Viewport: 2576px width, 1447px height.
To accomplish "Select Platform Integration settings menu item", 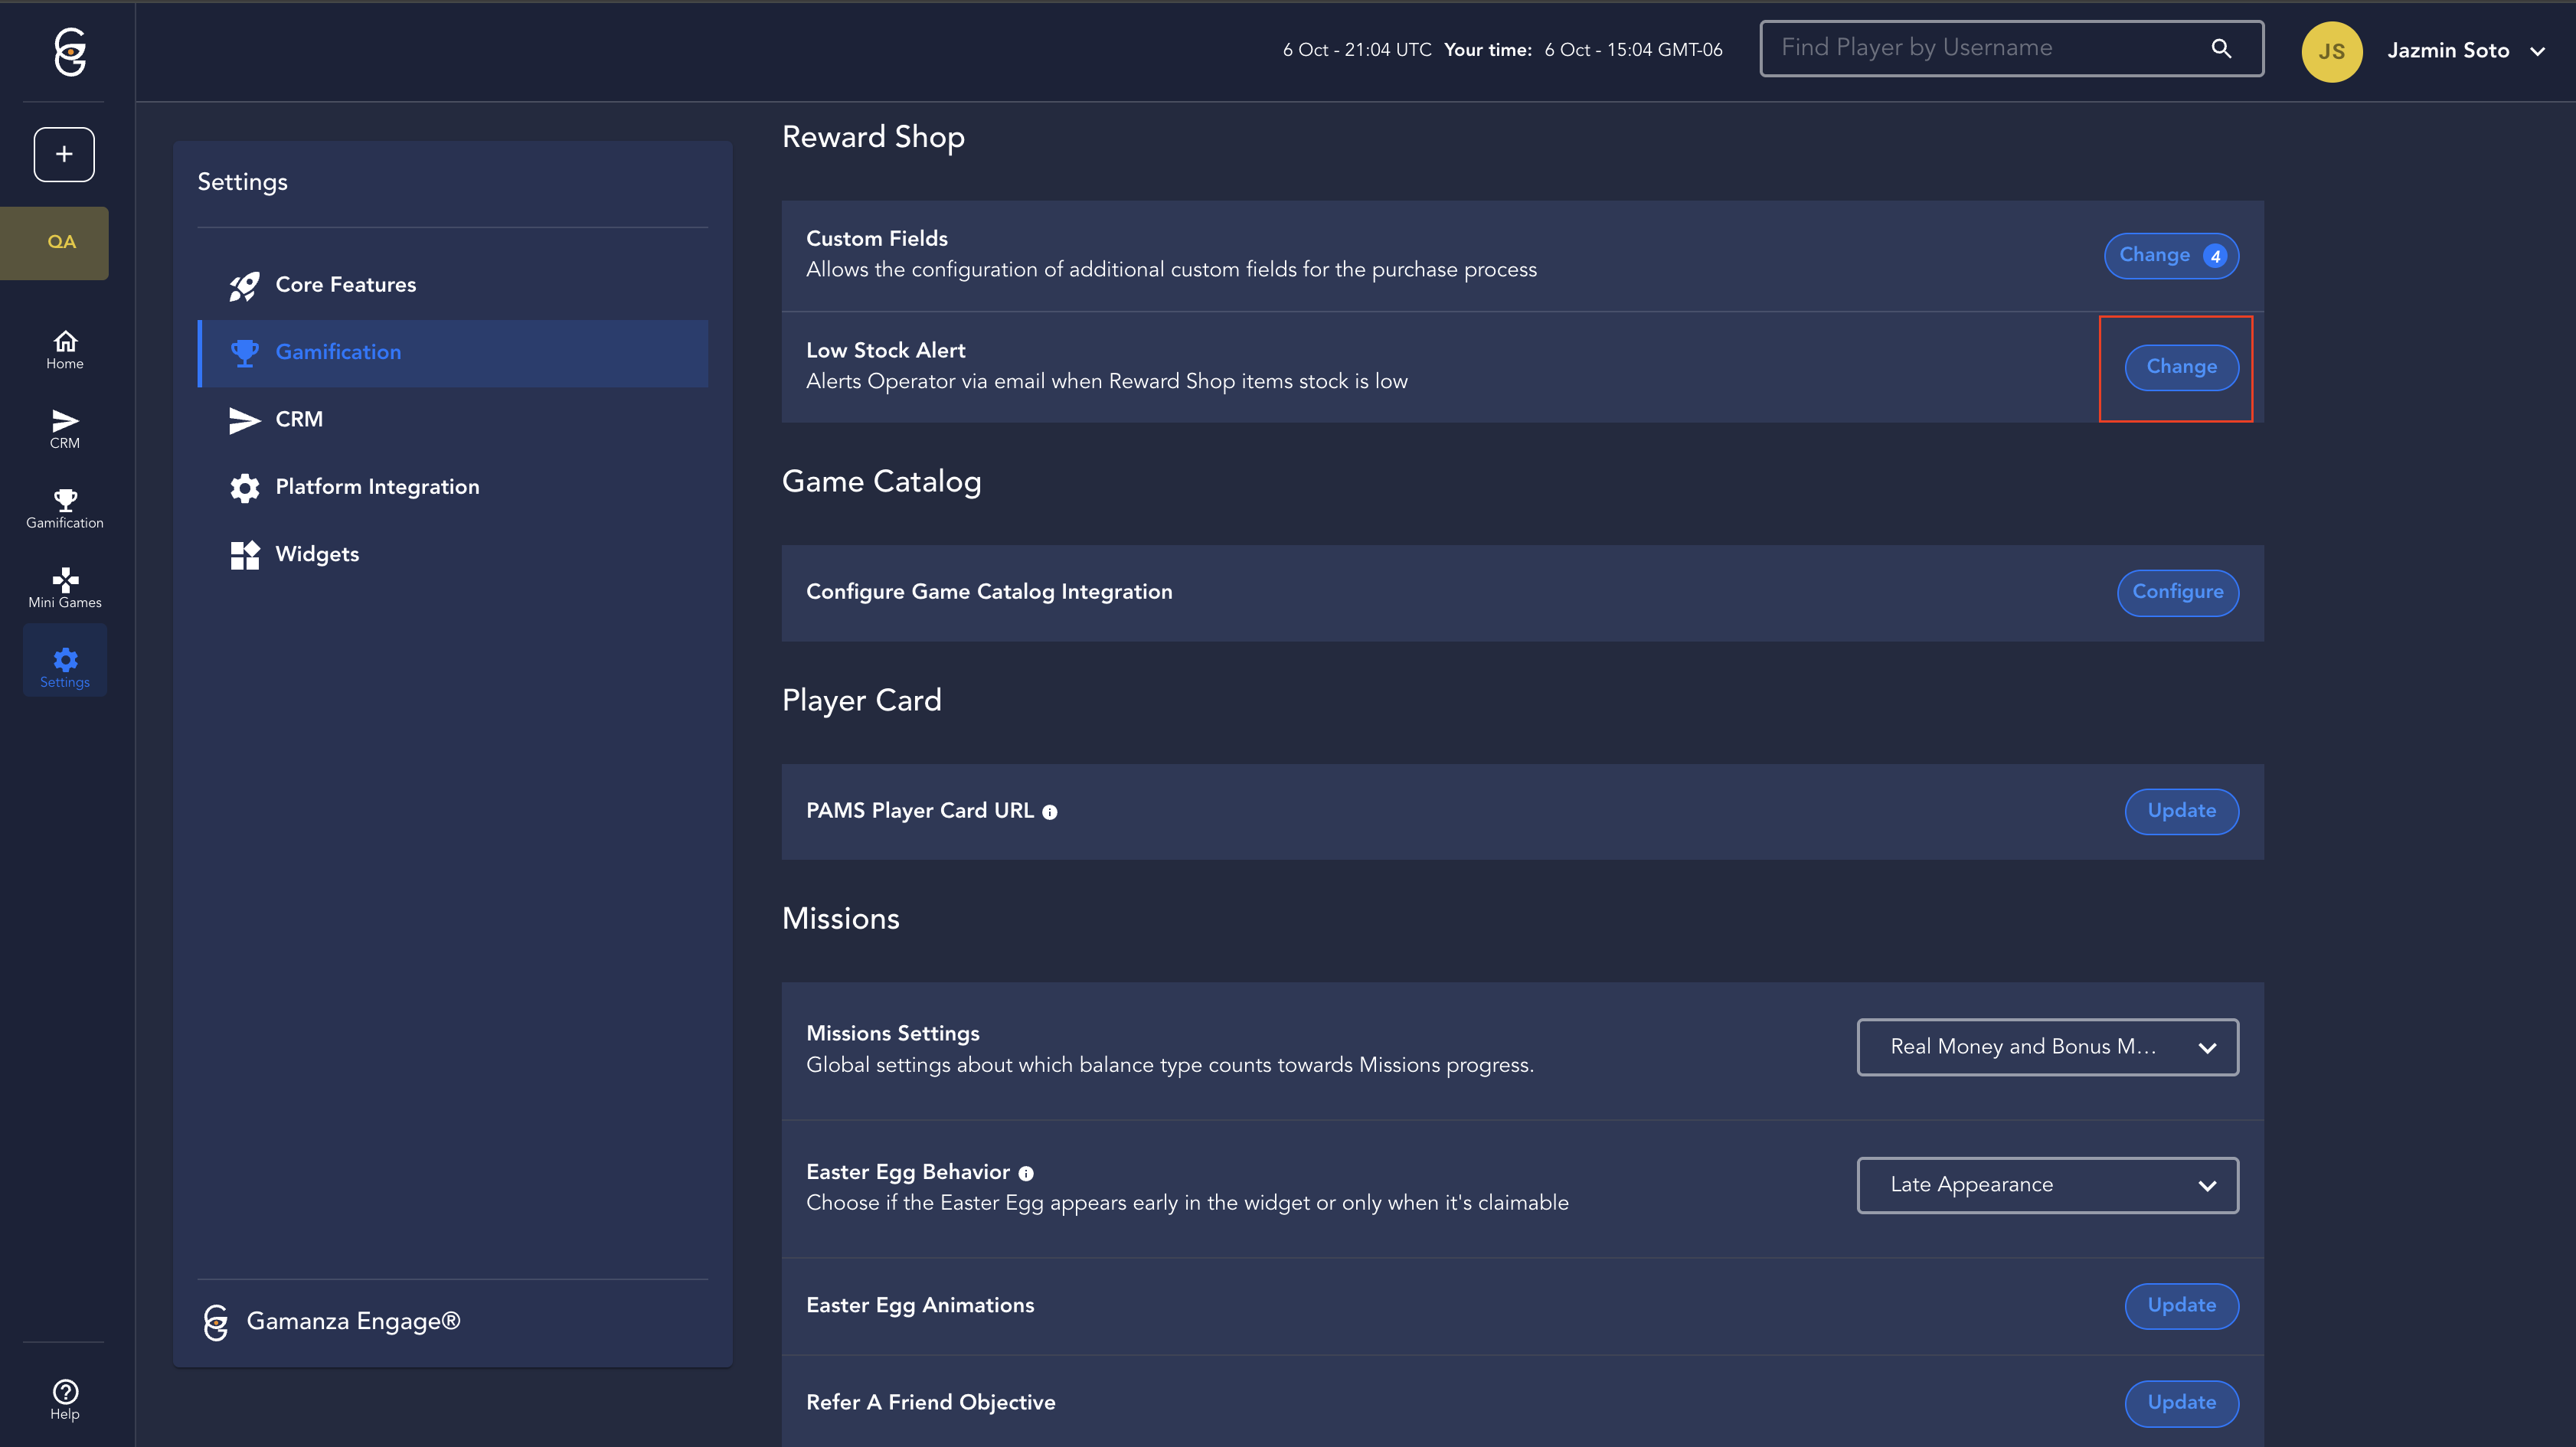I will pos(377,487).
